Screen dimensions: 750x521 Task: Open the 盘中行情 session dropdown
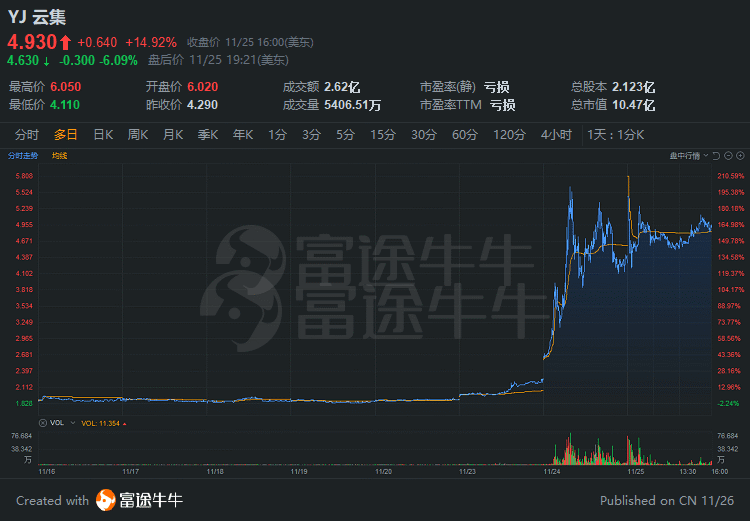688,156
